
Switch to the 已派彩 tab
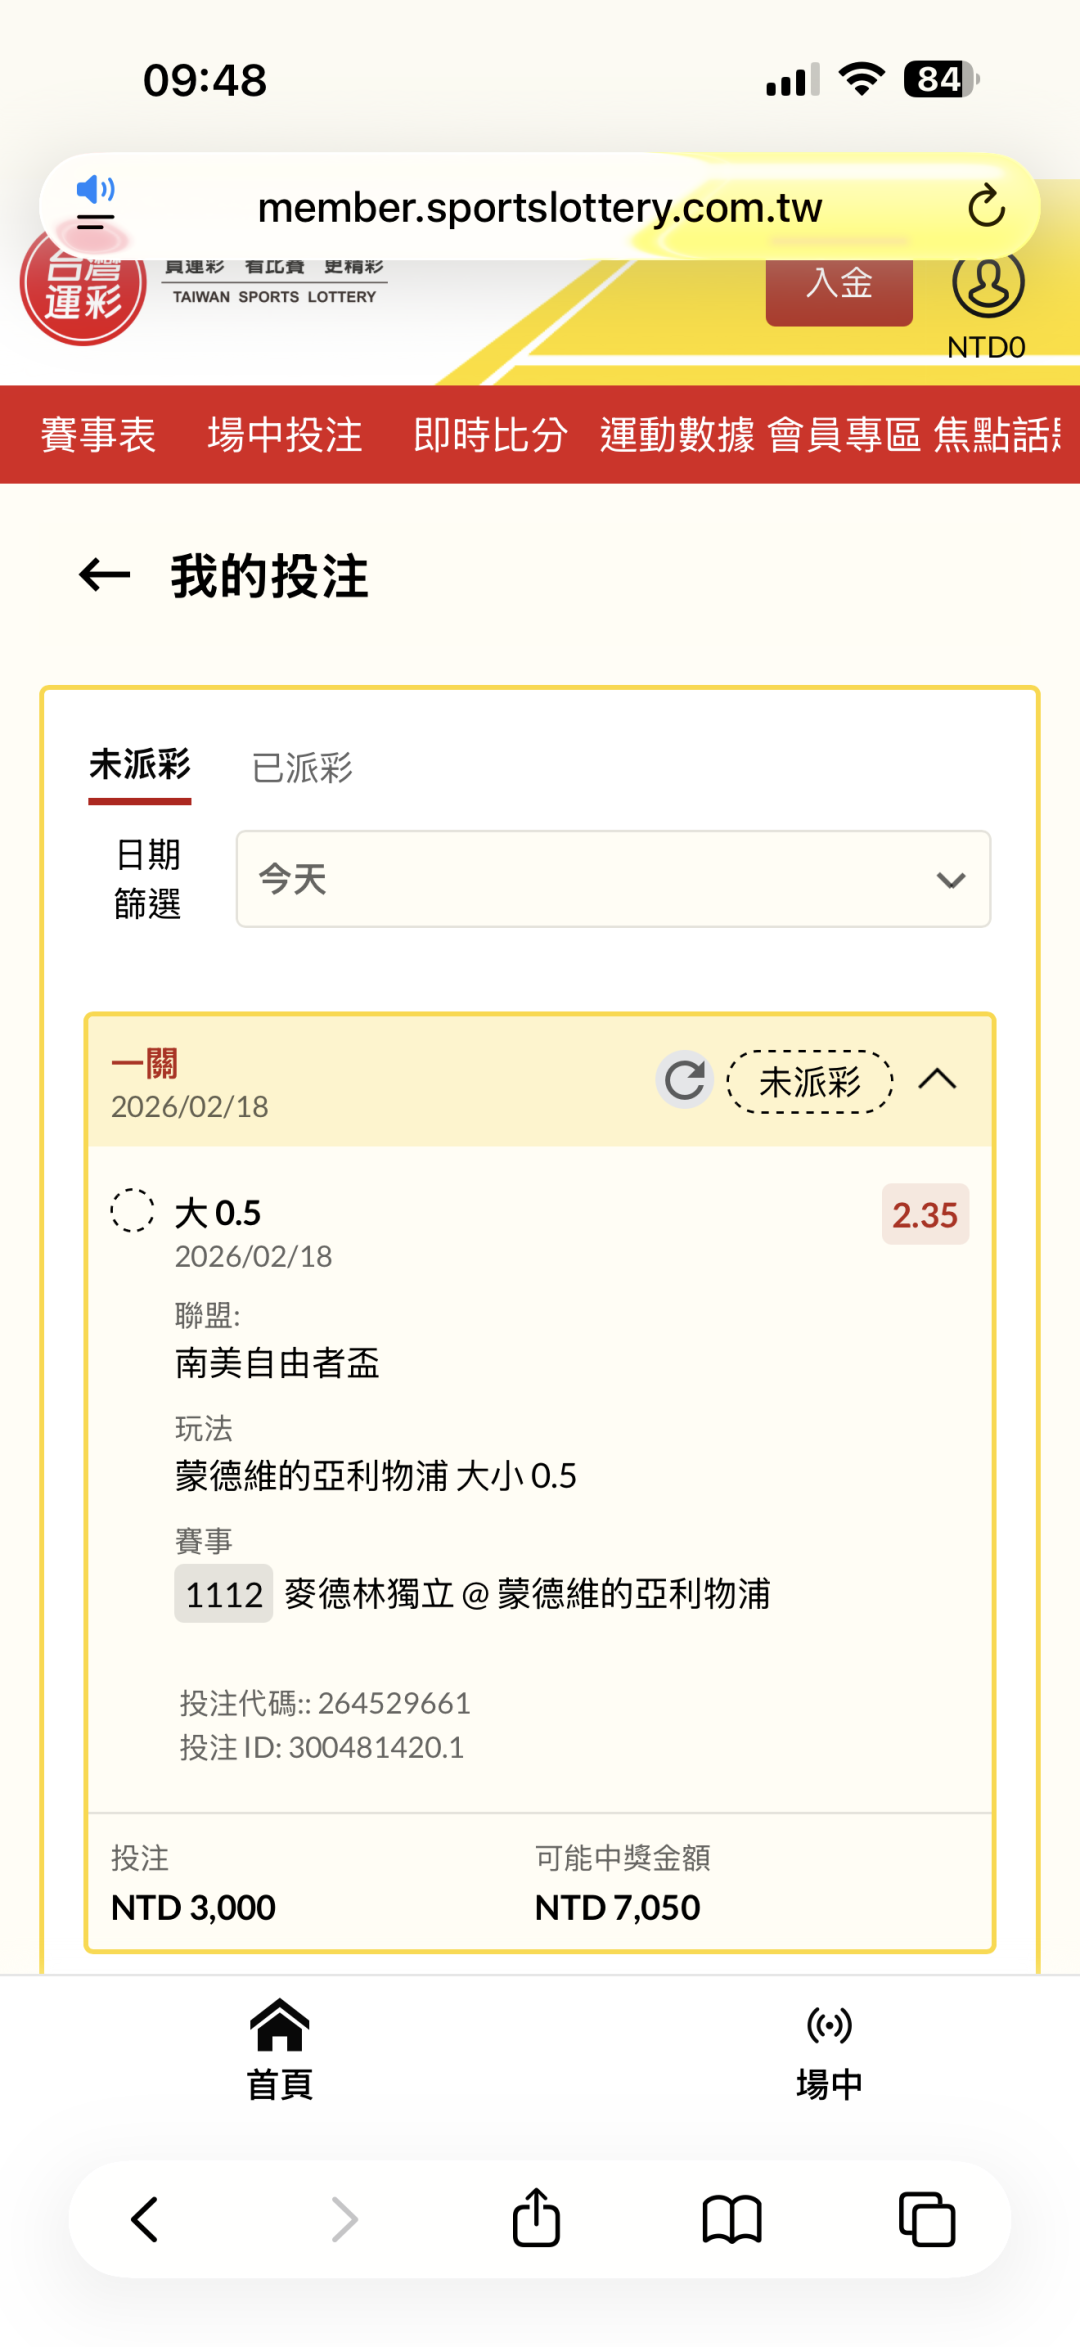[x=302, y=768]
